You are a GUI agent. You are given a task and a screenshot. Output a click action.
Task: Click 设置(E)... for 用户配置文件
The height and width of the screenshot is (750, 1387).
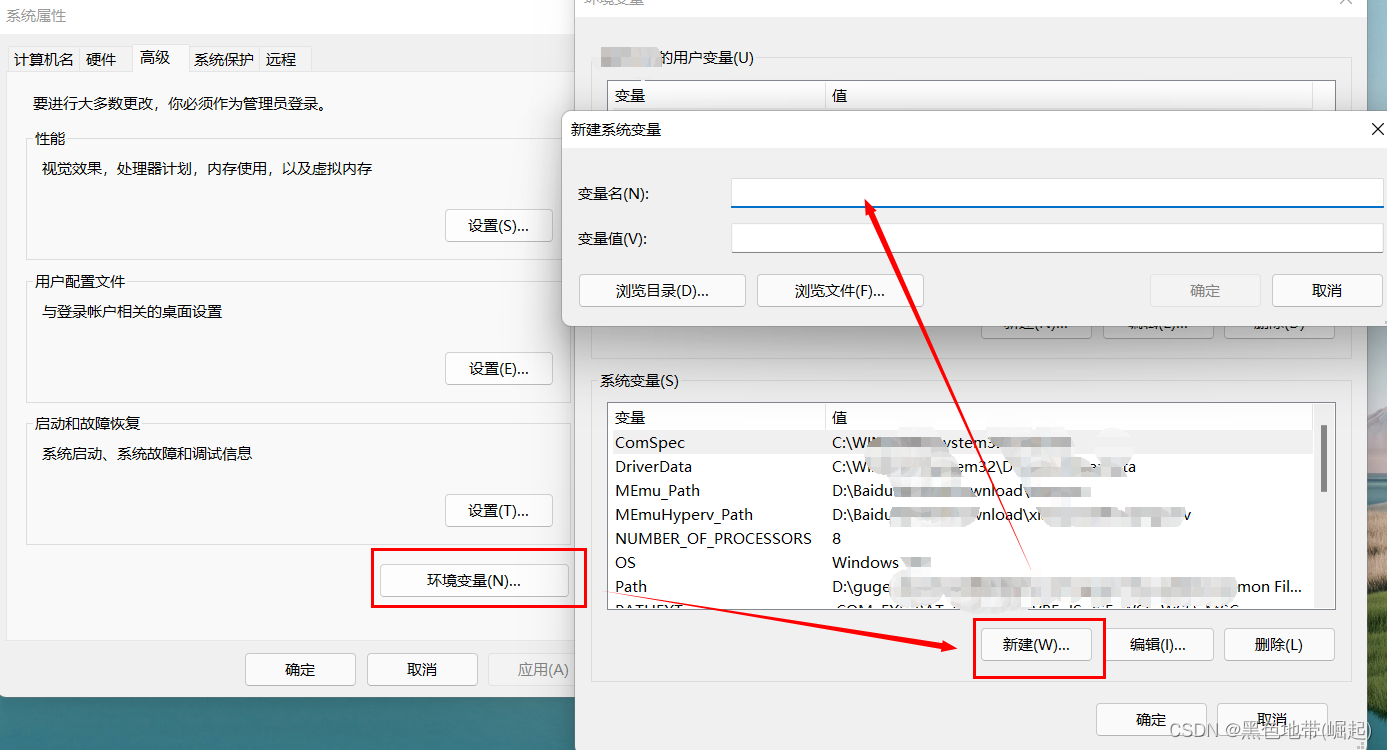pyautogui.click(x=499, y=369)
